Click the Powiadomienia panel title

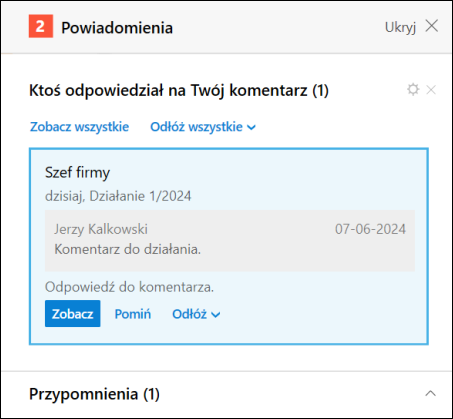tap(117, 28)
